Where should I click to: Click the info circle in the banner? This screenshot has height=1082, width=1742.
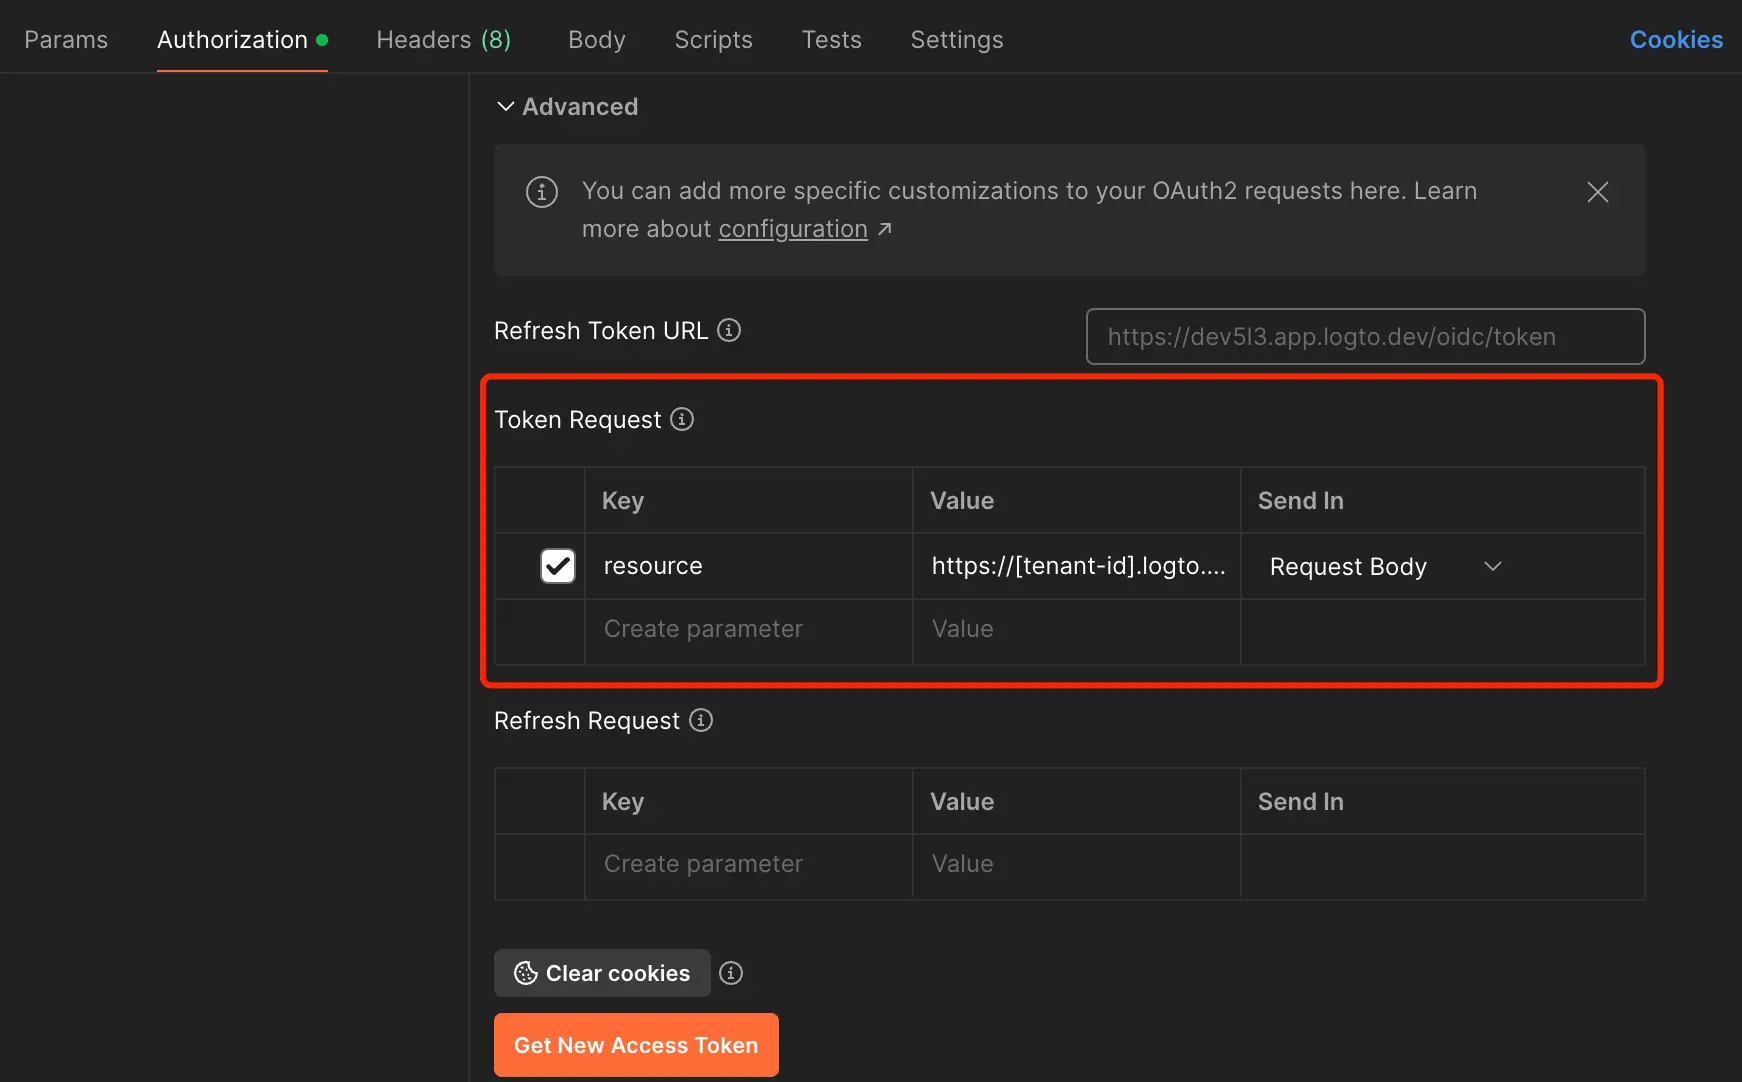542,192
